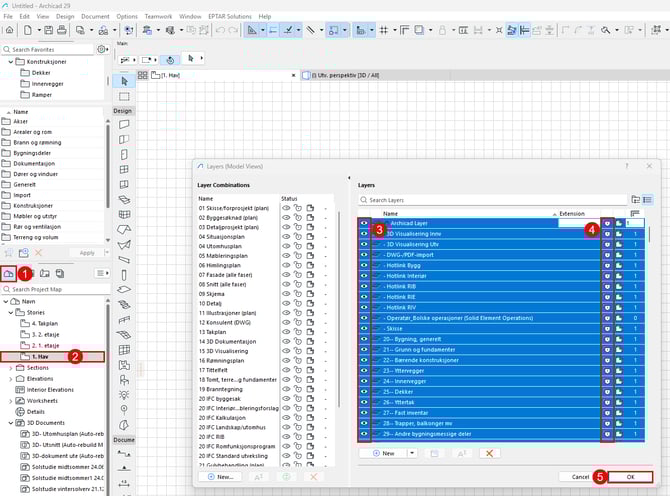The width and height of the screenshot is (670, 496).
Task: Expand the Sections tree node
Action: click(10, 368)
